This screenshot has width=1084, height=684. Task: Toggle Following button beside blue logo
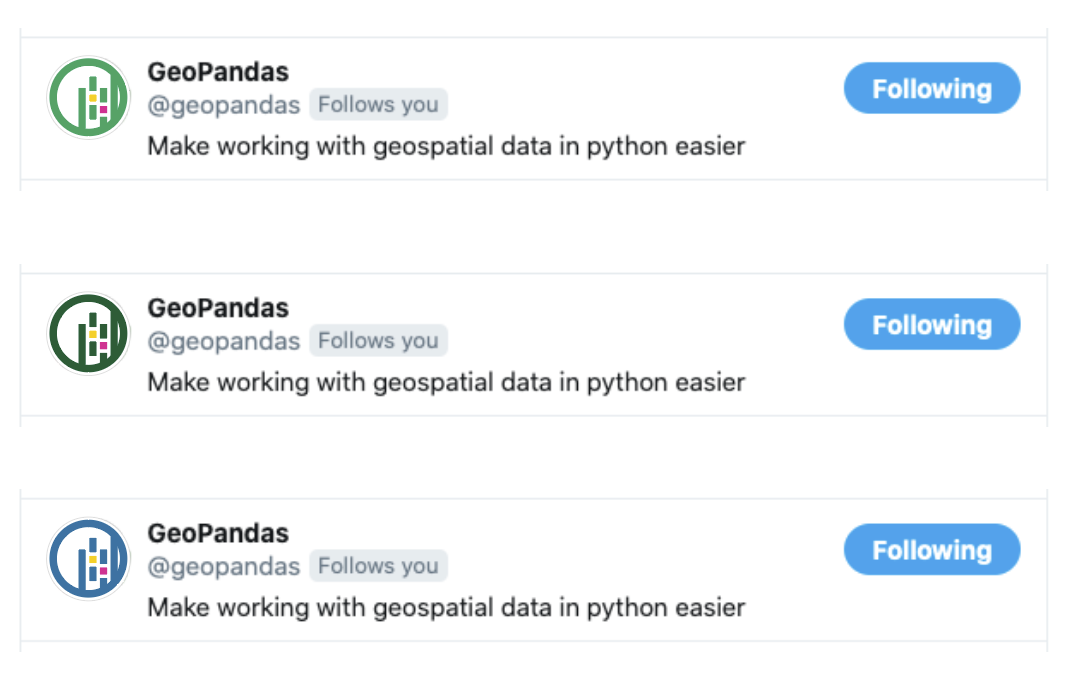coord(932,549)
